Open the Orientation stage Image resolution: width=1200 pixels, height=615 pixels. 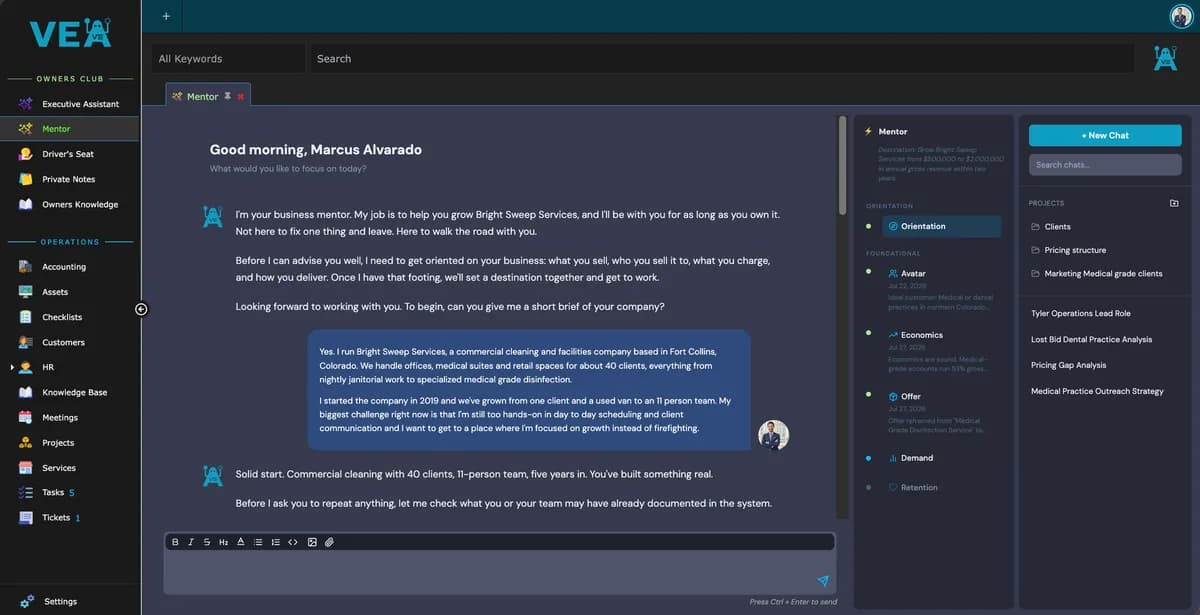click(x=942, y=226)
